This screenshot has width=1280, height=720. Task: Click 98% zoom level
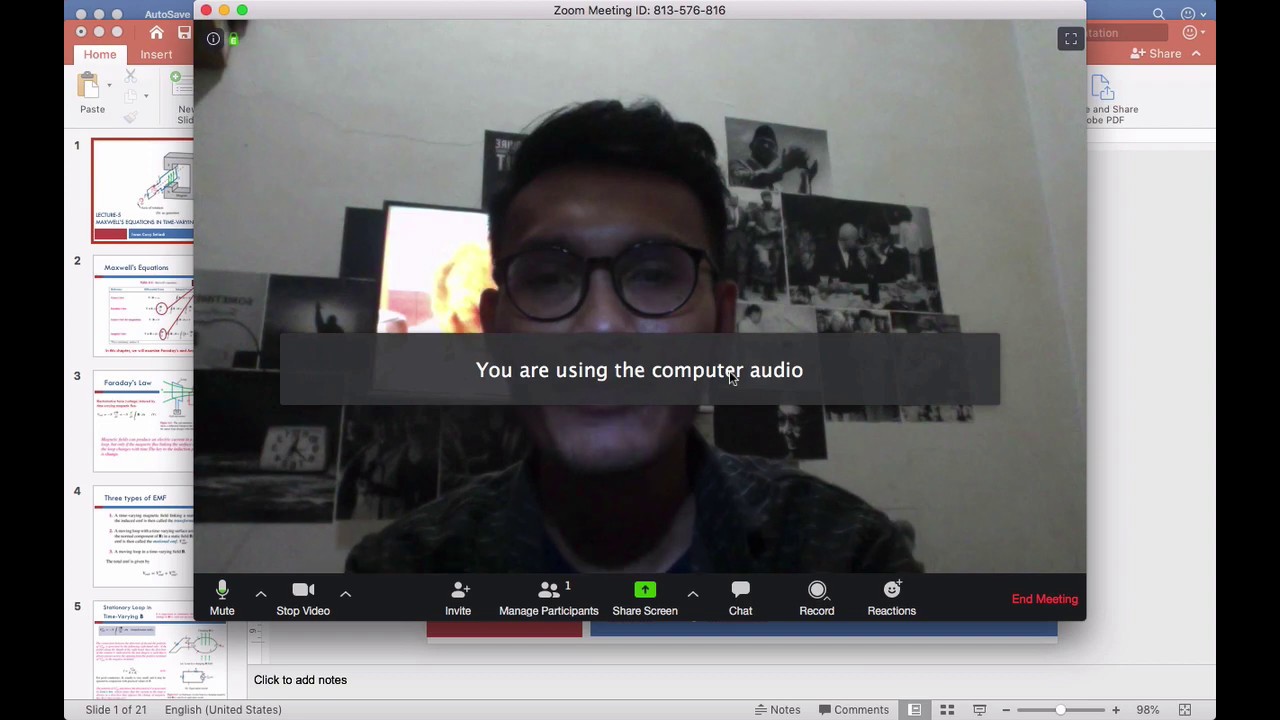coord(1147,710)
